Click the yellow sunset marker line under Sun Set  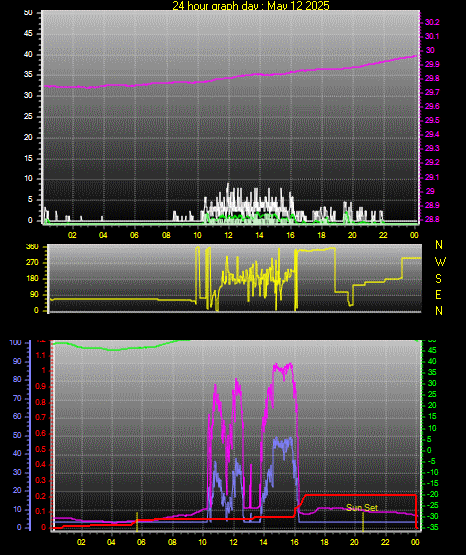363,522
